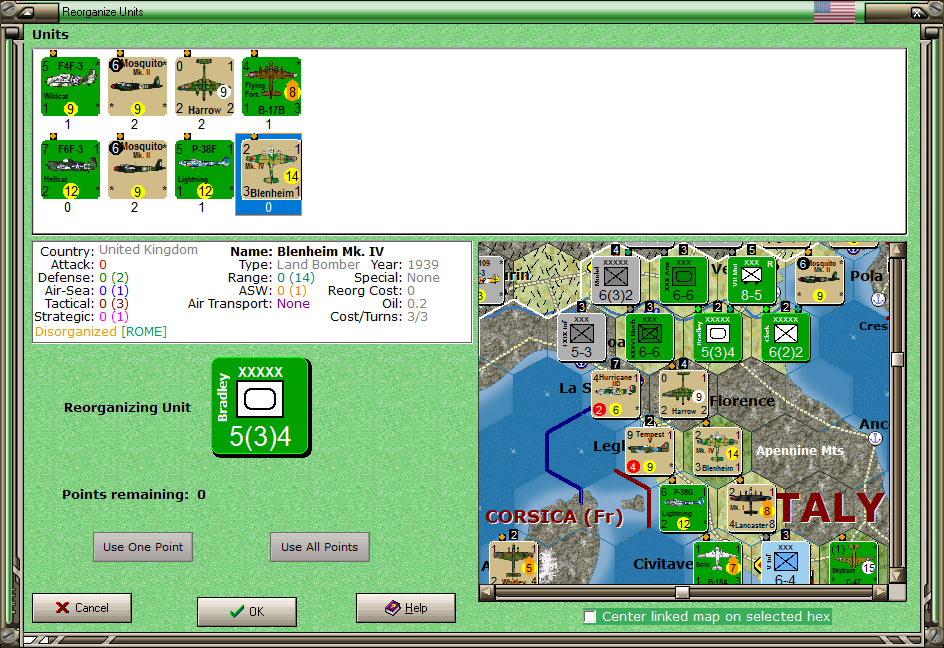
Task: Click map scroll up arrow
Action: [897, 249]
